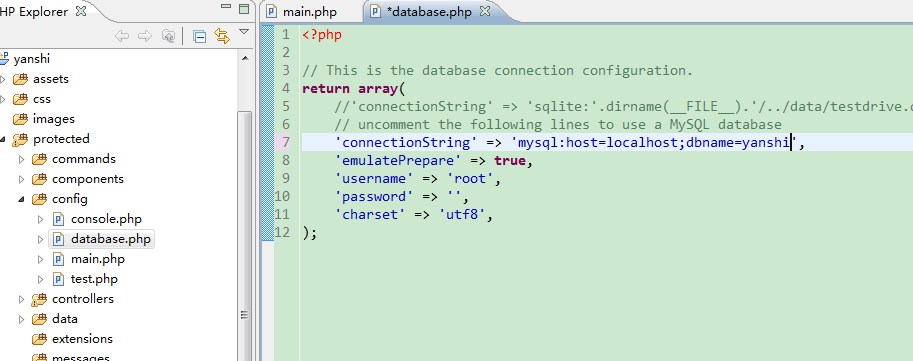Select the yanshi project root

click(x=32, y=59)
